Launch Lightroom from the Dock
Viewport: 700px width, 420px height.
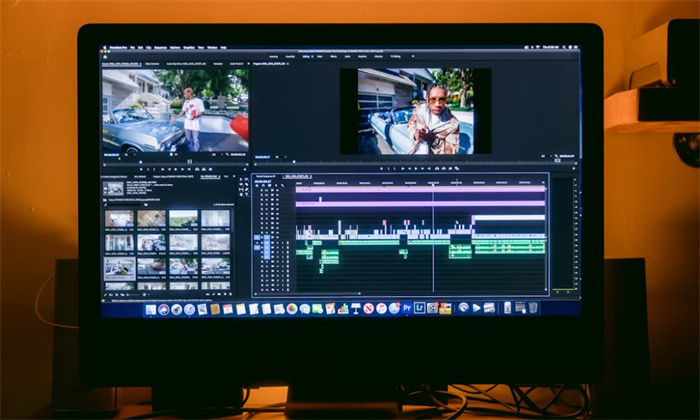tap(420, 308)
